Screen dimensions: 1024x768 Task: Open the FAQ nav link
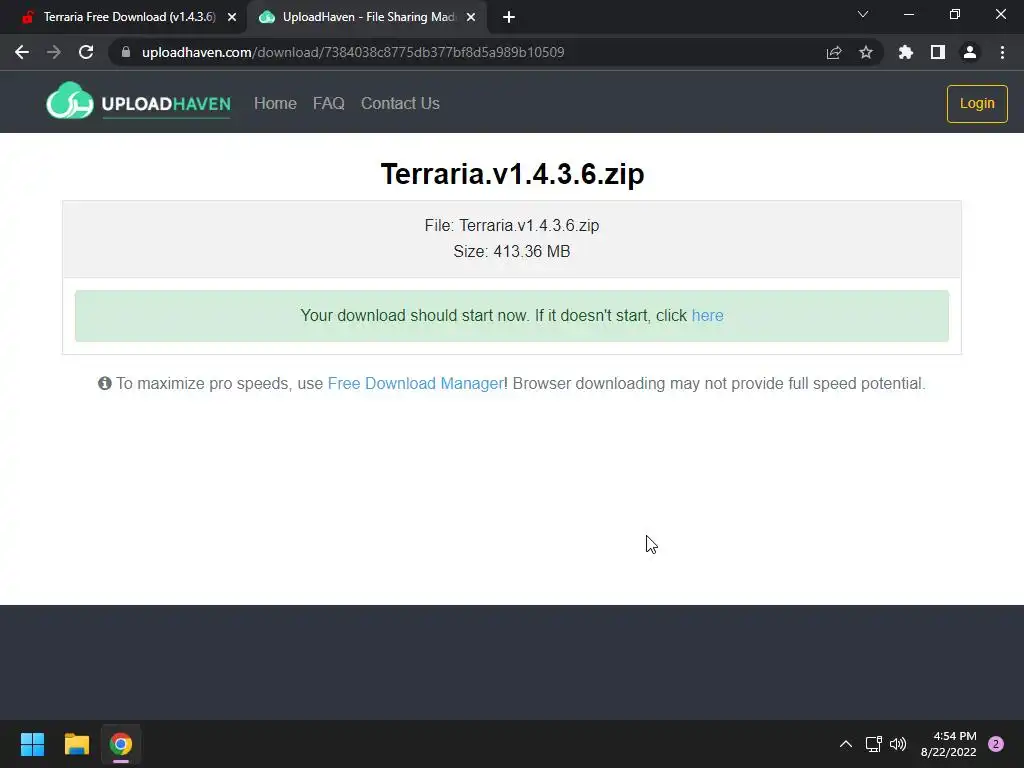click(x=328, y=103)
